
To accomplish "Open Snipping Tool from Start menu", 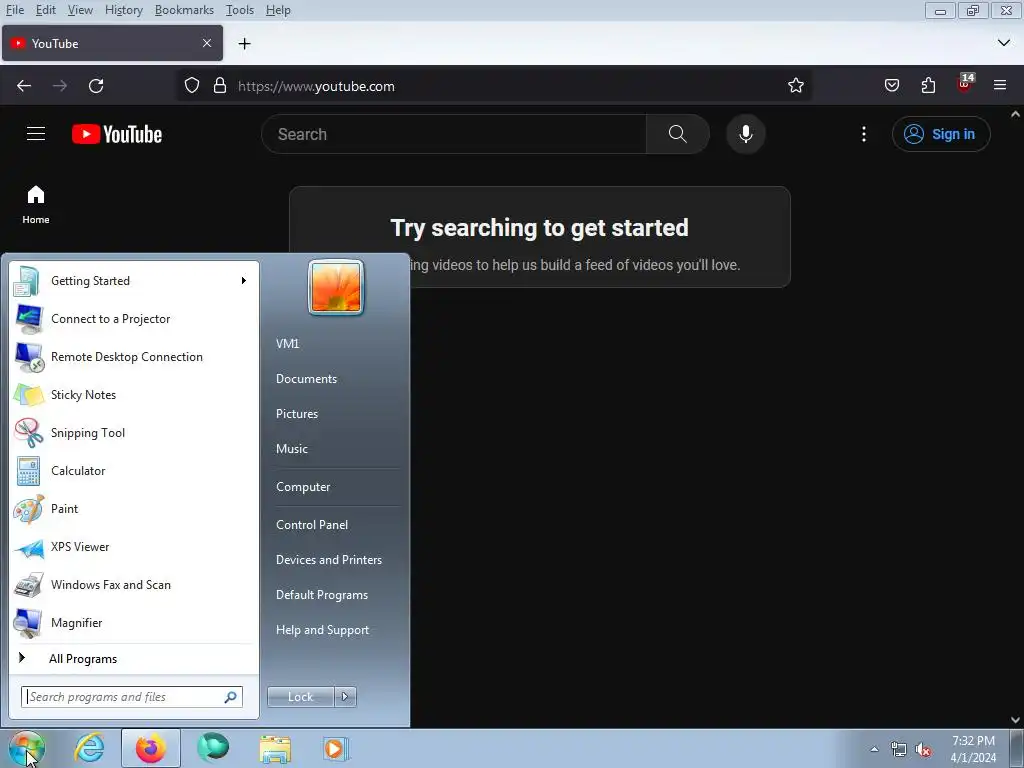I will (134, 432).
